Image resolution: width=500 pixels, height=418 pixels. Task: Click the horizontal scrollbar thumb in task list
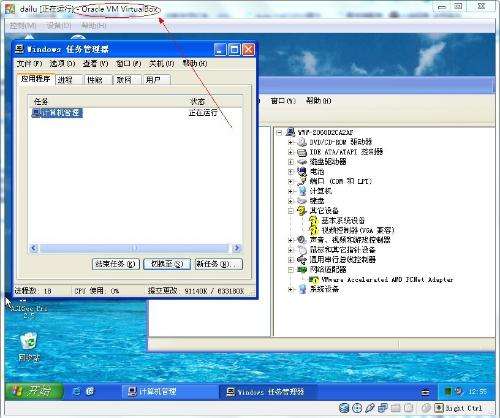pos(134,248)
